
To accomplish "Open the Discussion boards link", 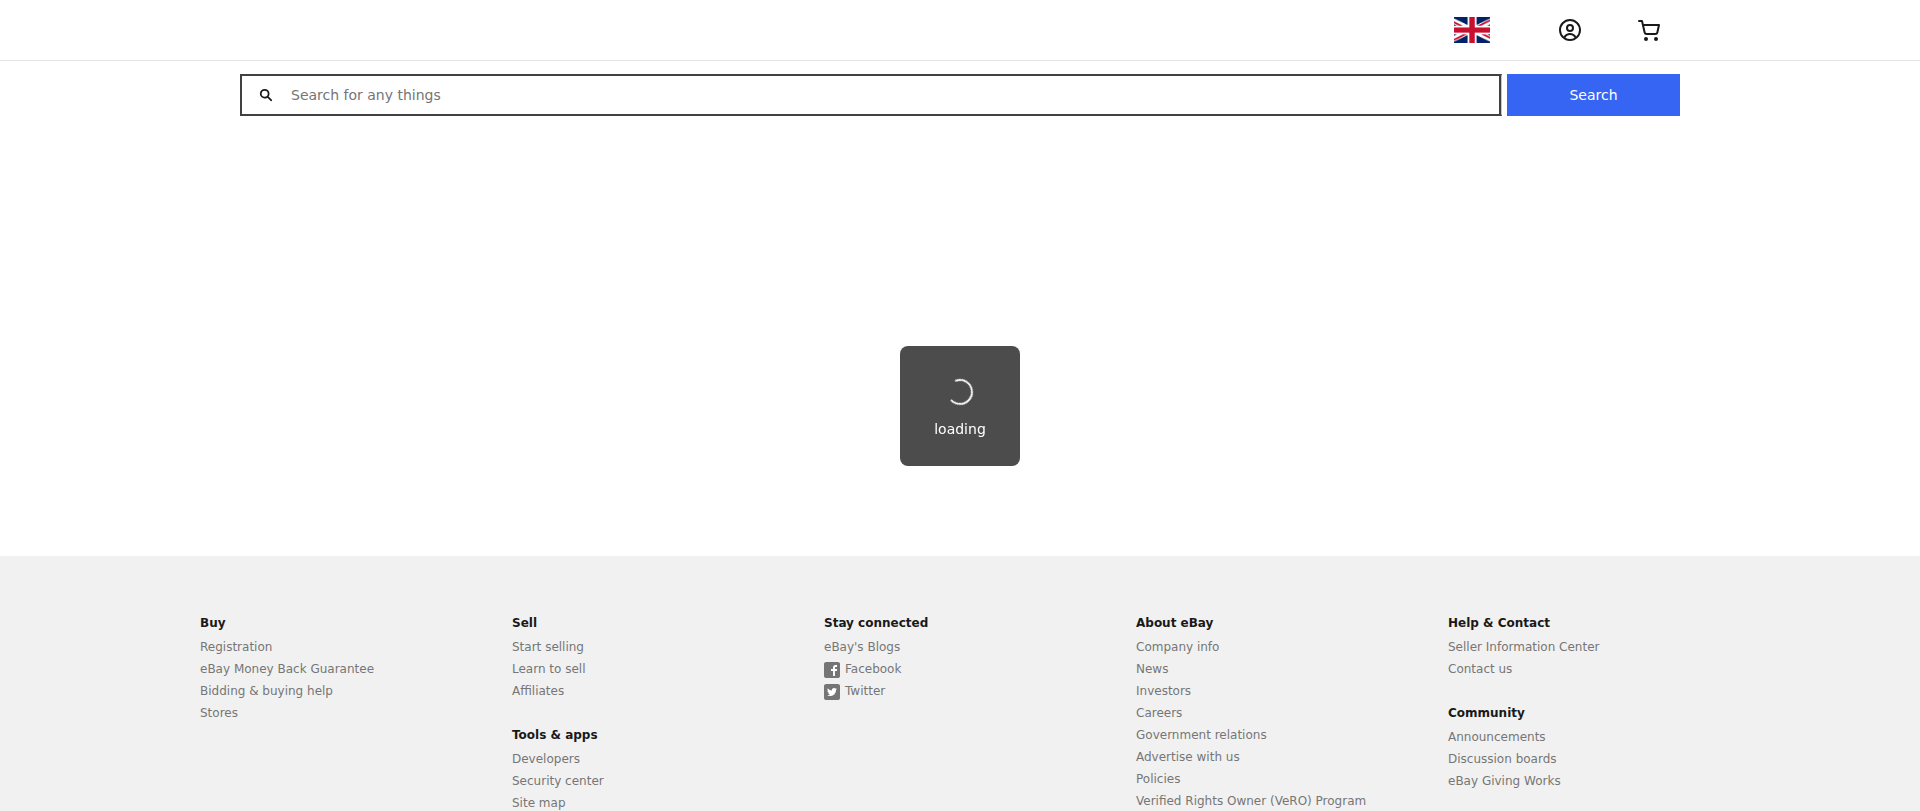I will [x=1502, y=759].
